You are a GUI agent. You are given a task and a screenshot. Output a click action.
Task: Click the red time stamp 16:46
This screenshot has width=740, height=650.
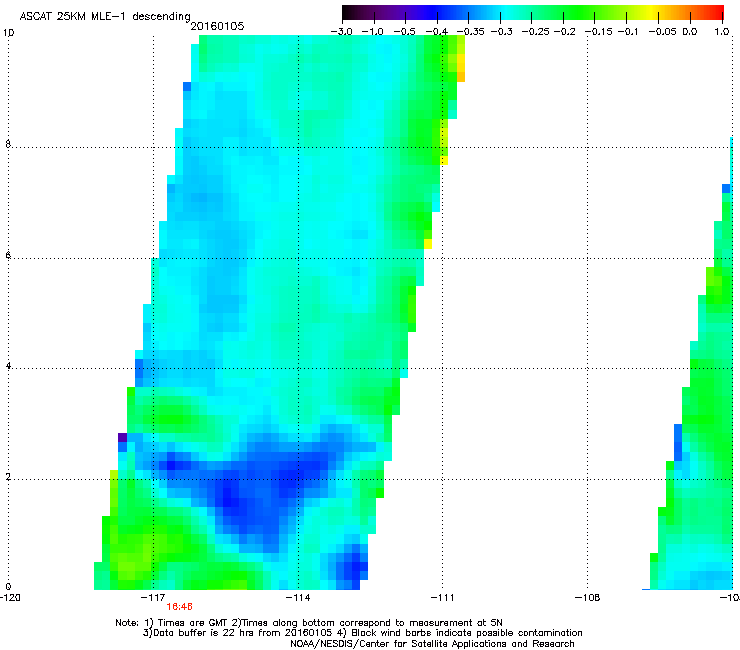pyautogui.click(x=179, y=607)
